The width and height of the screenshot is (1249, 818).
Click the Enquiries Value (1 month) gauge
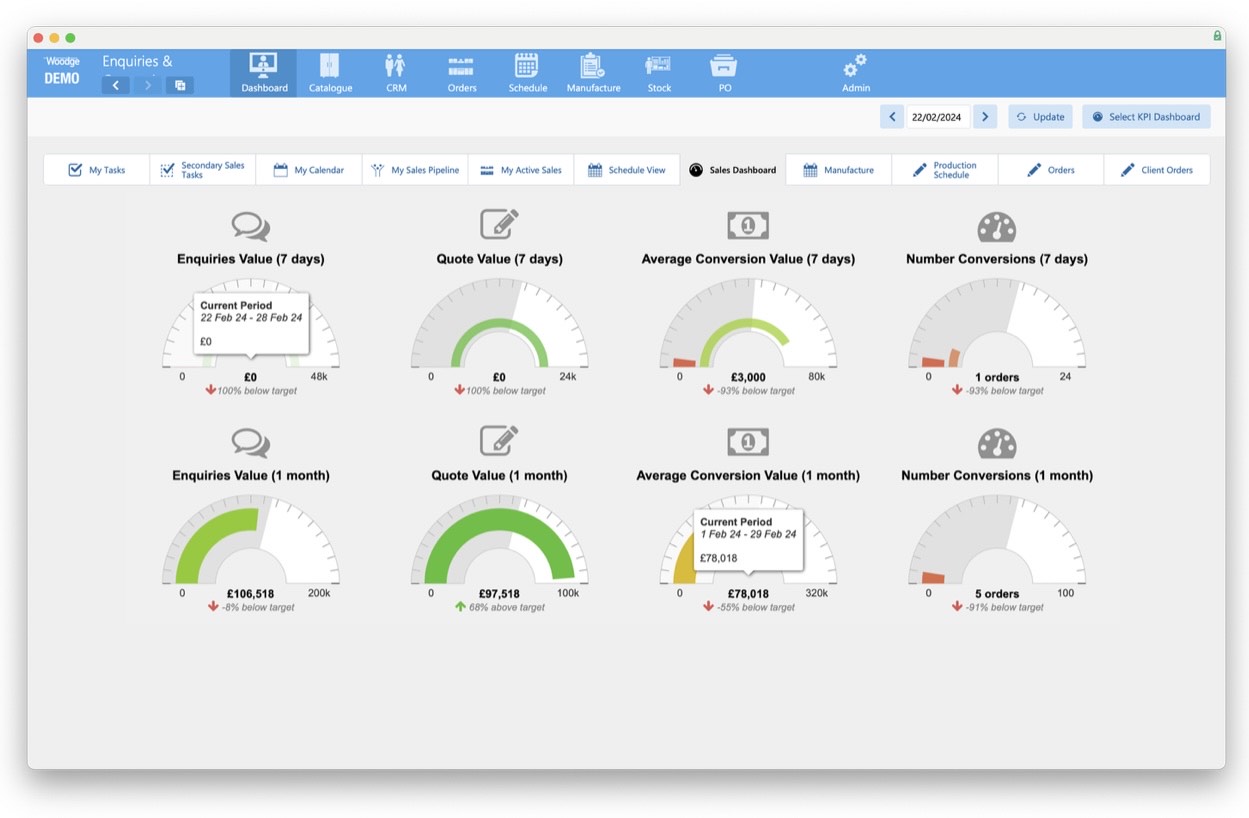[x=250, y=545]
